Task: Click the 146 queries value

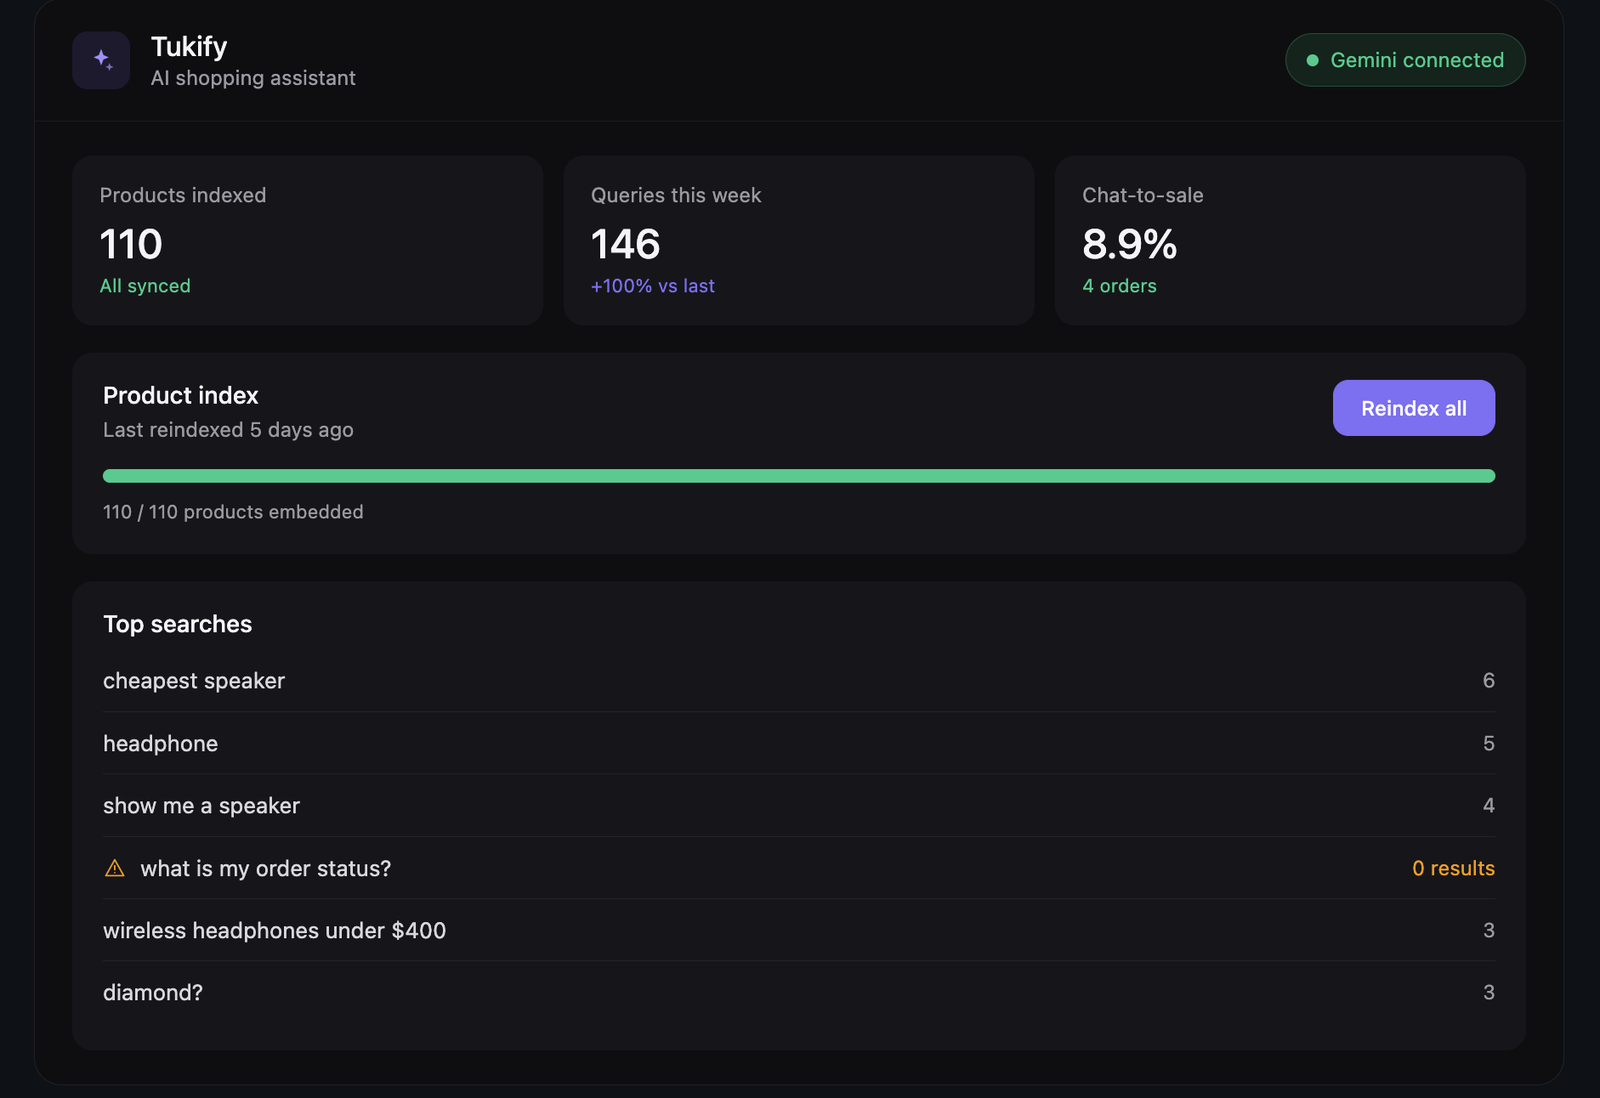Action: click(x=625, y=244)
